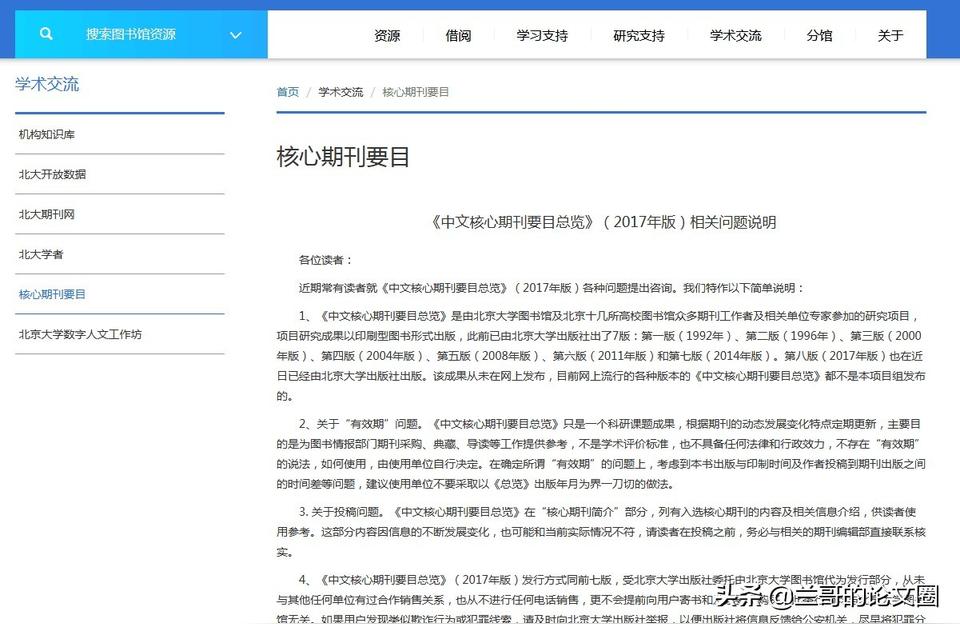Go to 首页 in the breadcrumb
960x624 pixels.
click(x=288, y=92)
